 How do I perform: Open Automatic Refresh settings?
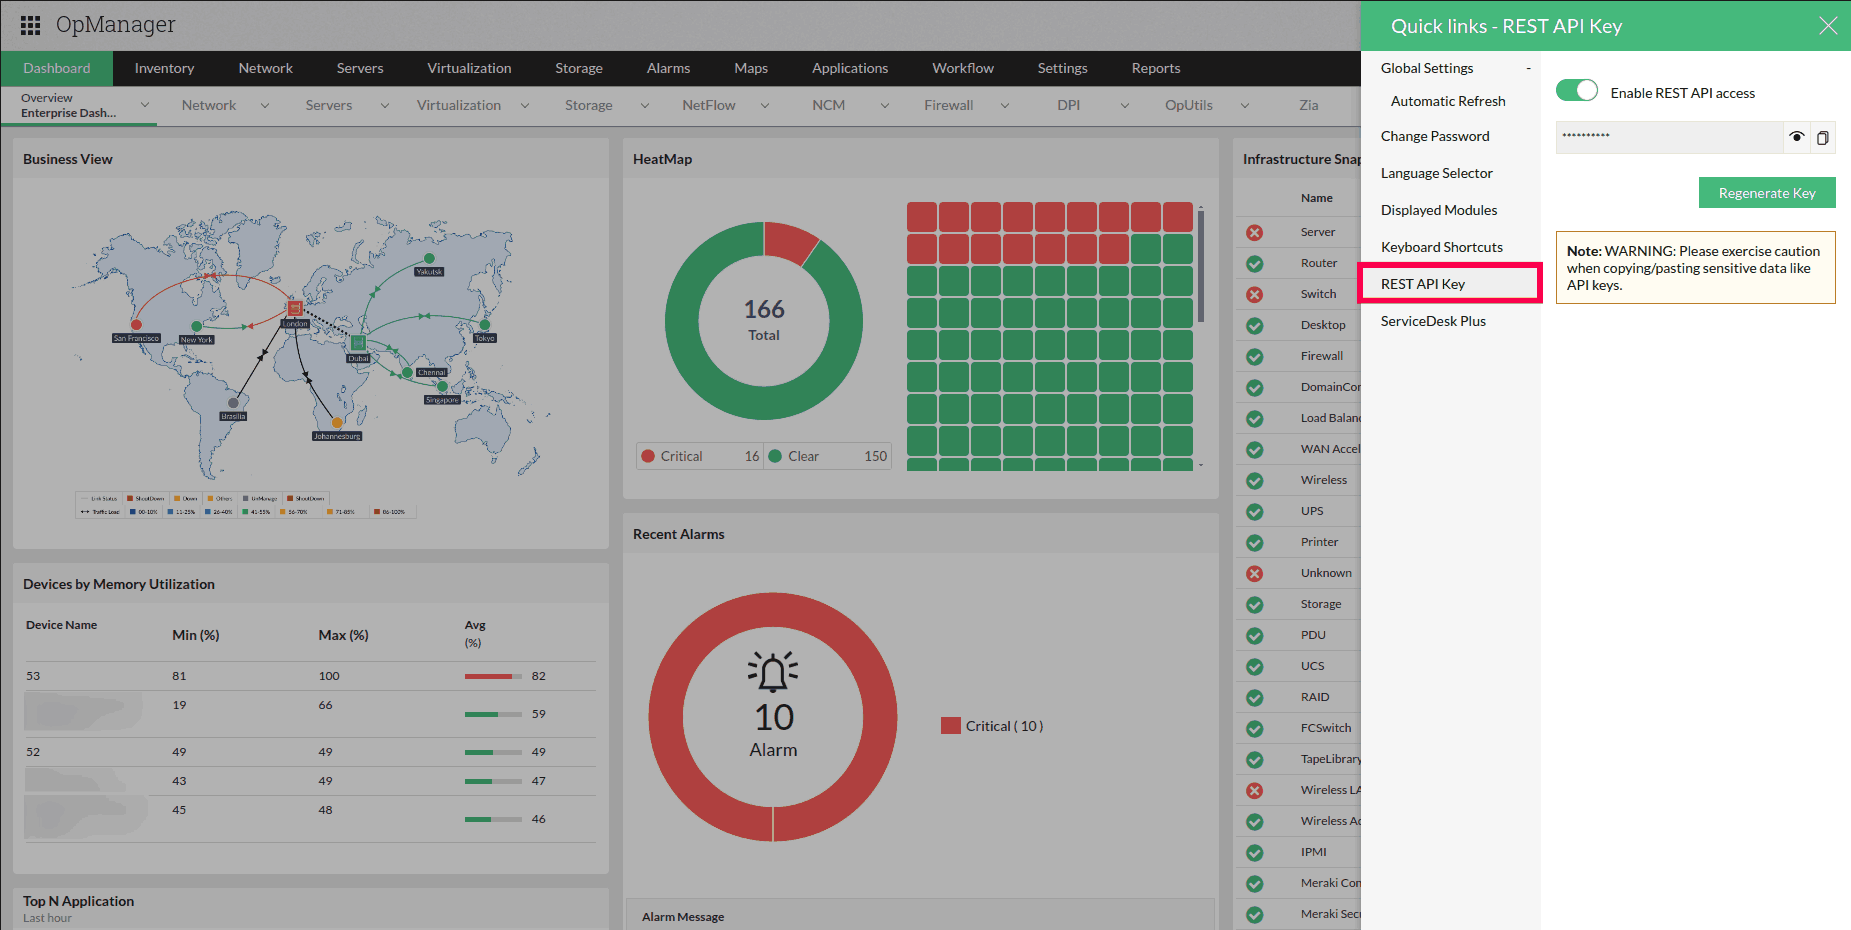(1448, 101)
